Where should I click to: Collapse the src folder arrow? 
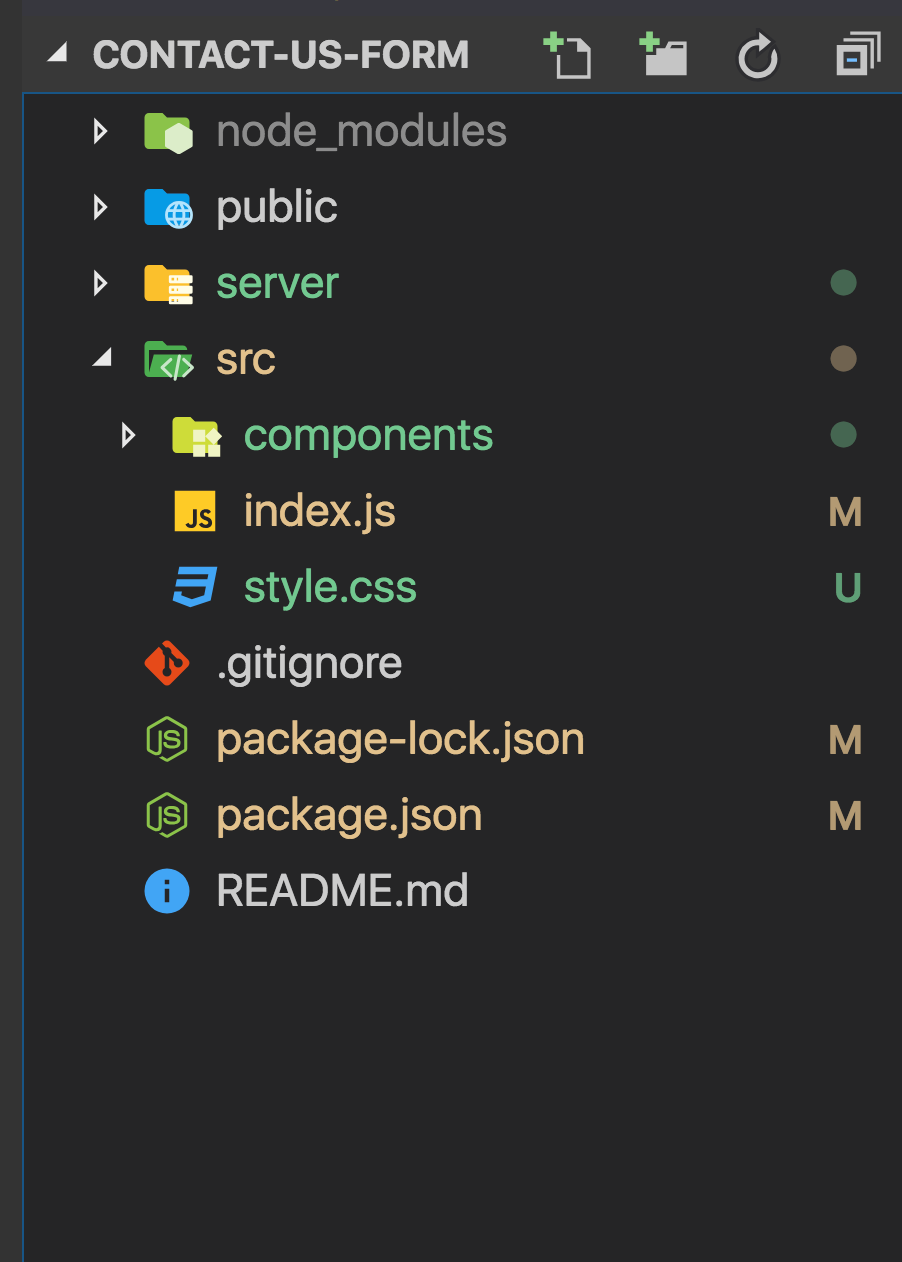[102, 359]
